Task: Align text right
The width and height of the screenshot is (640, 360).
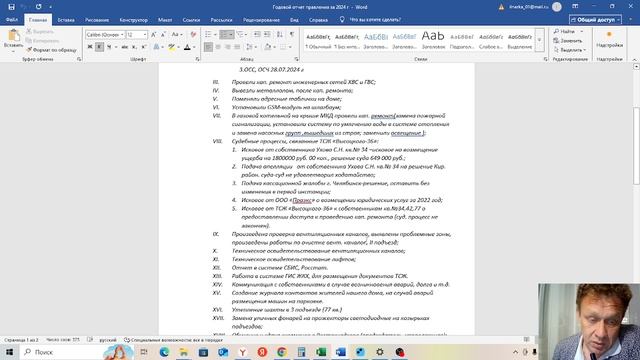Action: click(x=227, y=47)
